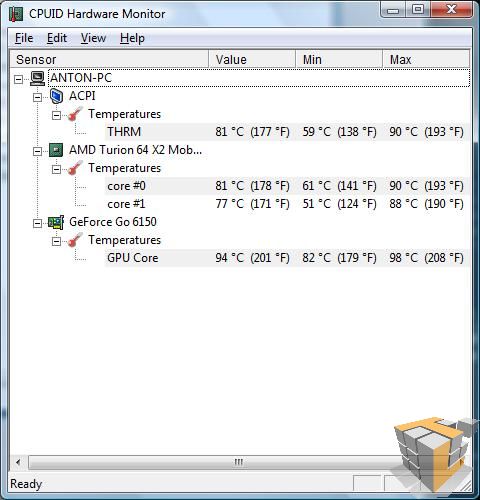Click the Max column header
This screenshot has height=500, width=480.
click(x=426, y=59)
